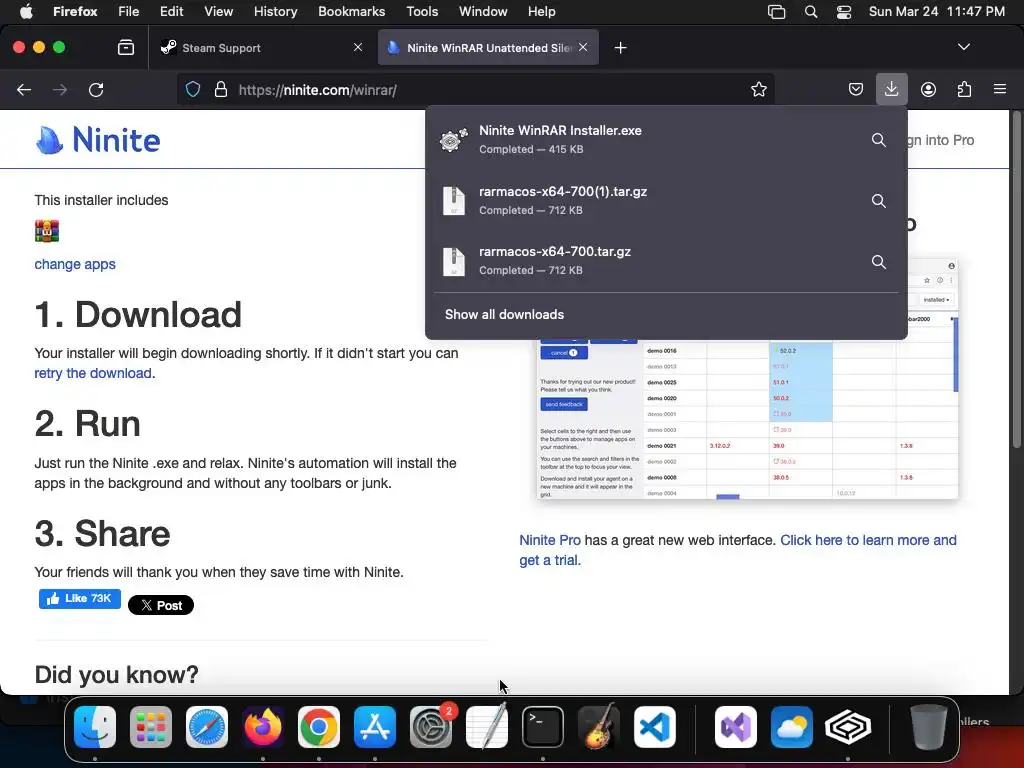The image size is (1024, 768).
Task: Launch Safari from the Dock
Action: click(x=207, y=727)
